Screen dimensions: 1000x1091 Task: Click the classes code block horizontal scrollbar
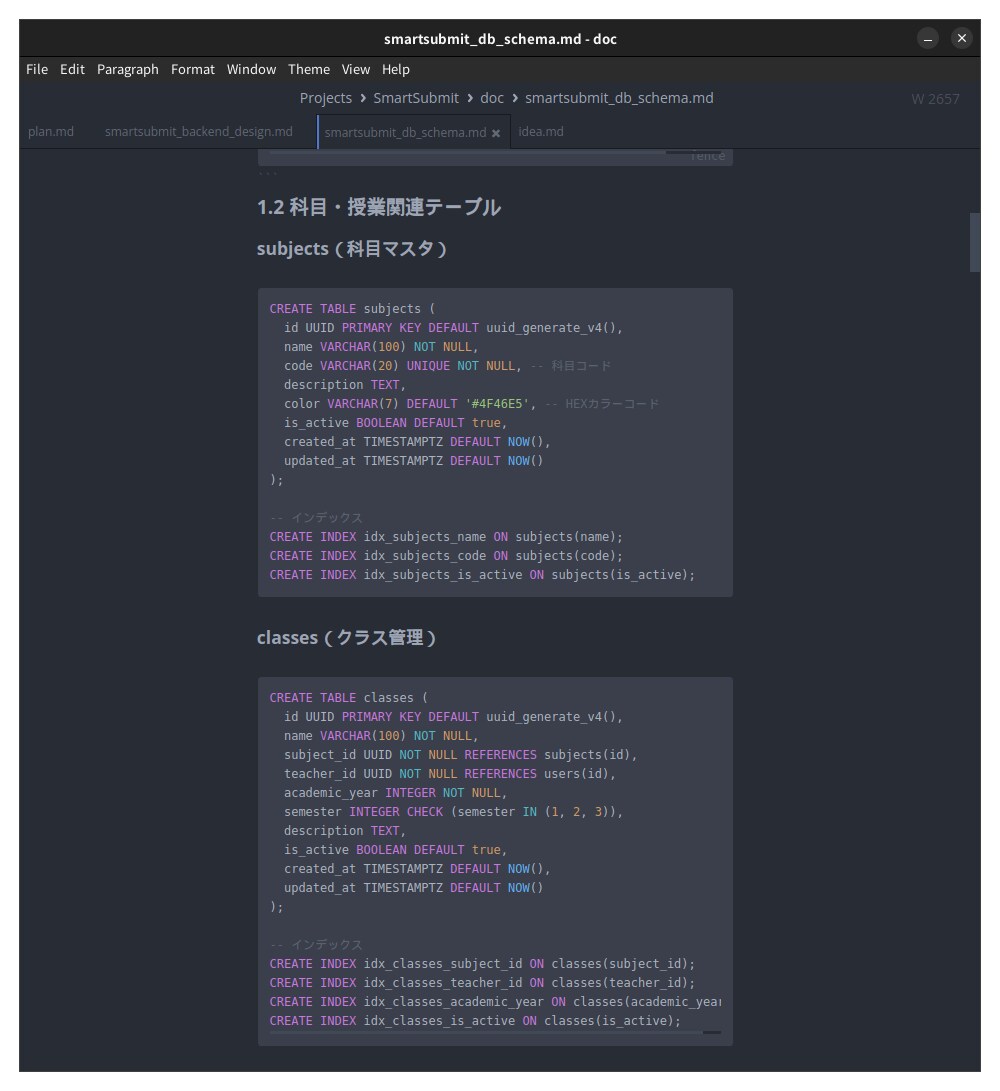[x=495, y=1033]
